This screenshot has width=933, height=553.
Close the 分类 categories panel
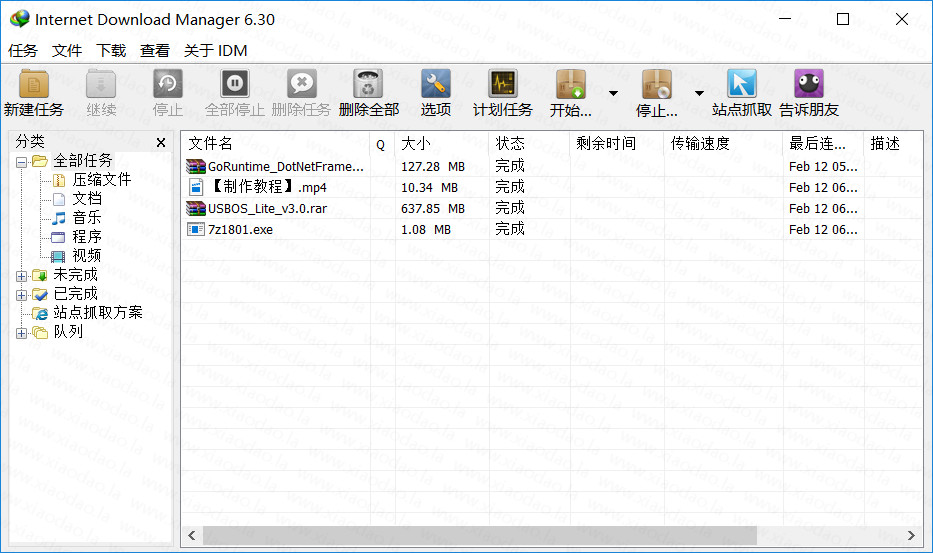coord(161,143)
